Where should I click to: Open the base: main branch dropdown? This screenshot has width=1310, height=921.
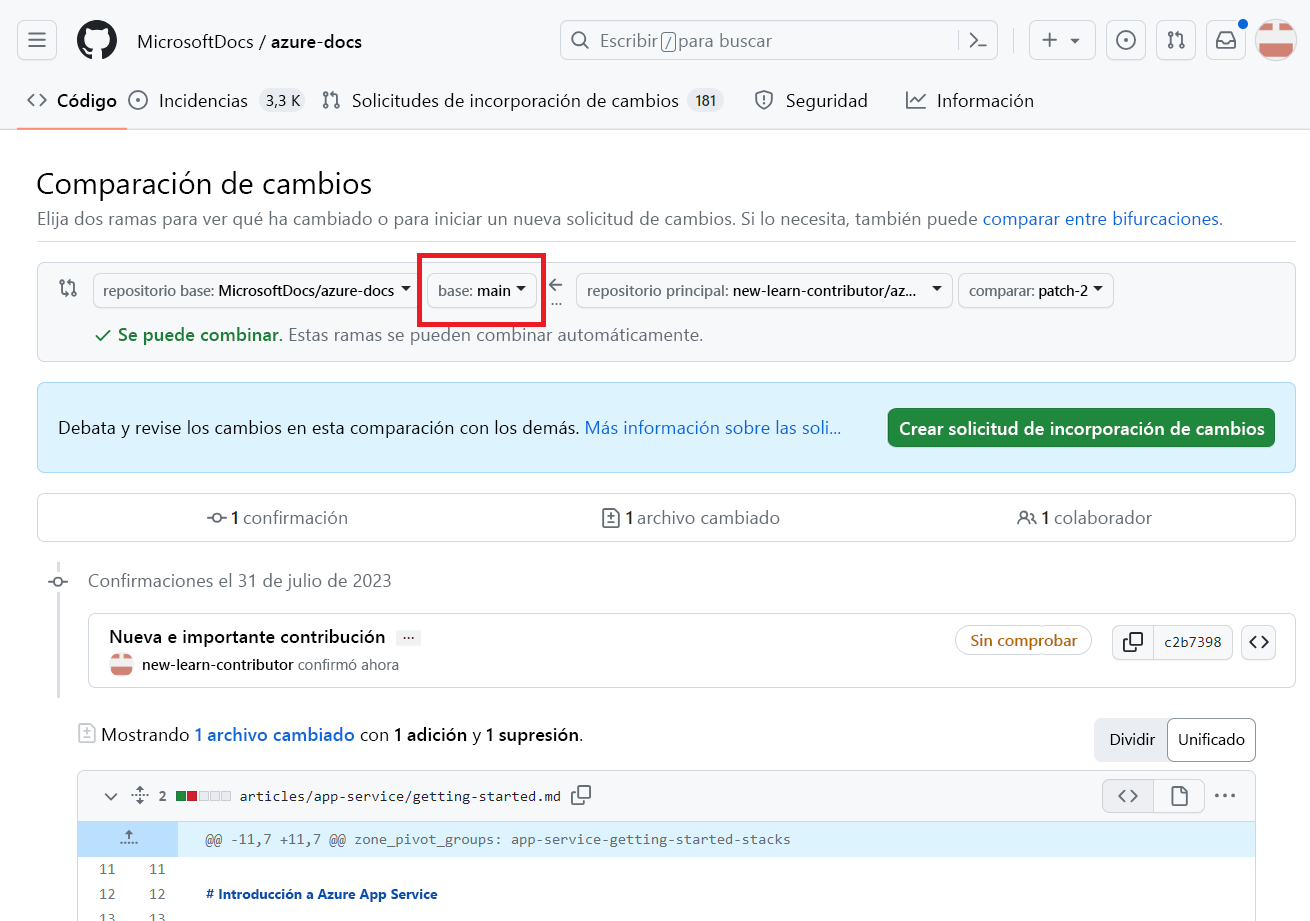(482, 291)
